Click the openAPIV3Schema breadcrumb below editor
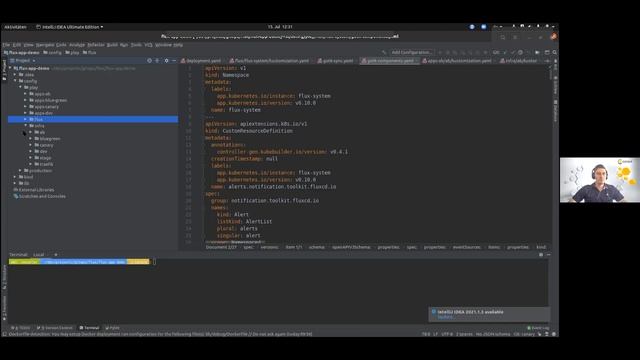 point(351,247)
